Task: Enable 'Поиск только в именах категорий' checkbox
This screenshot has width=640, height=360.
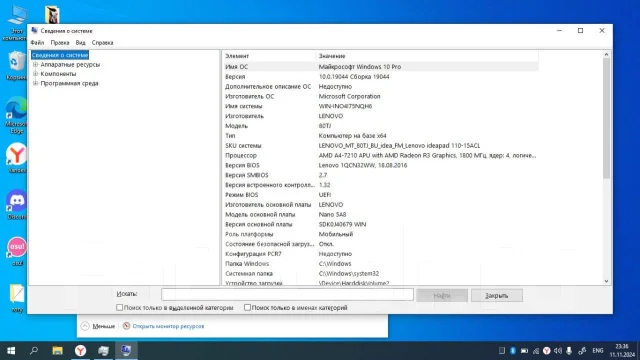Action: (247, 307)
